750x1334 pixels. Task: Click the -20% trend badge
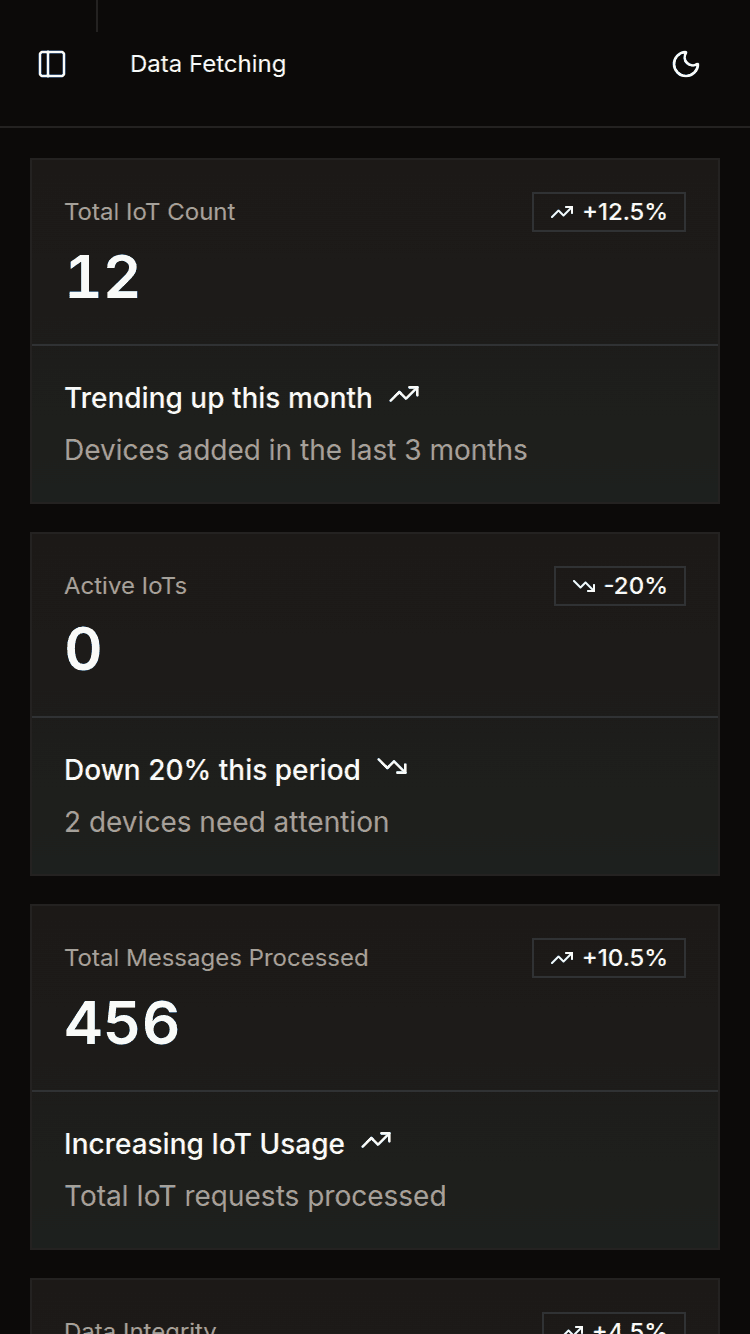click(x=619, y=586)
